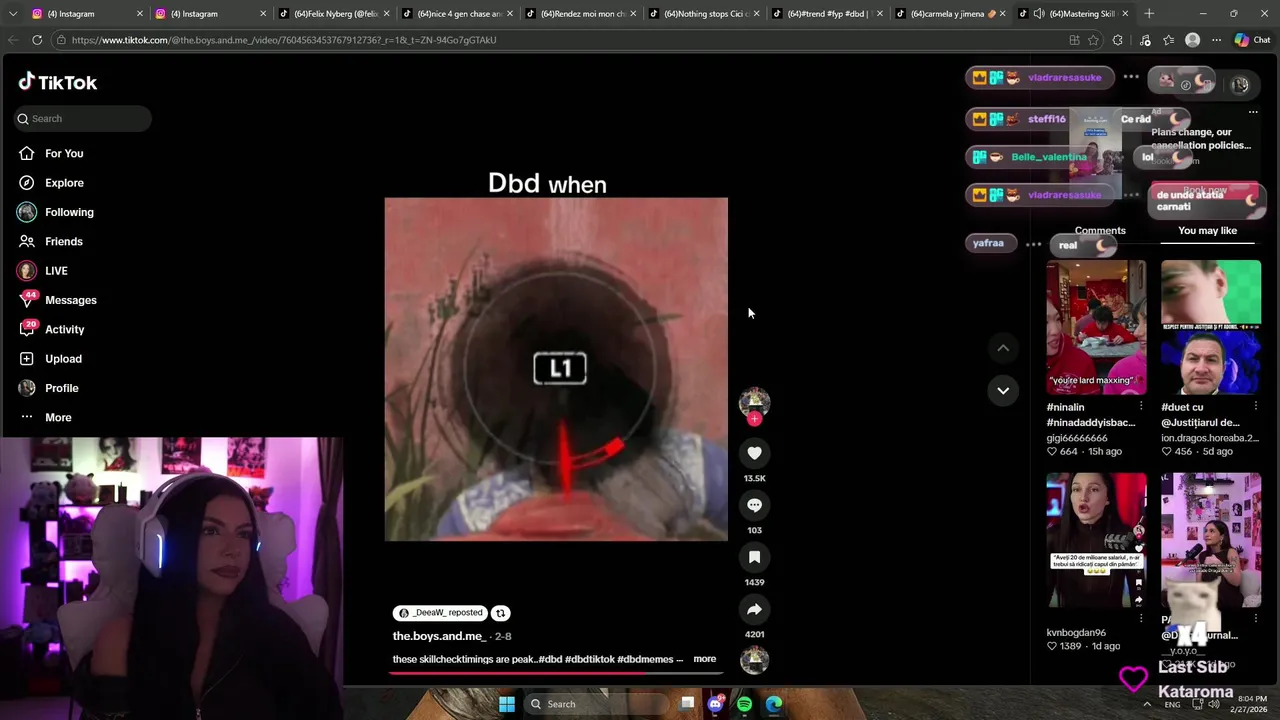Viewport: 1280px width, 720px height.
Task: Open the browser profile avatar
Action: coord(1192,40)
